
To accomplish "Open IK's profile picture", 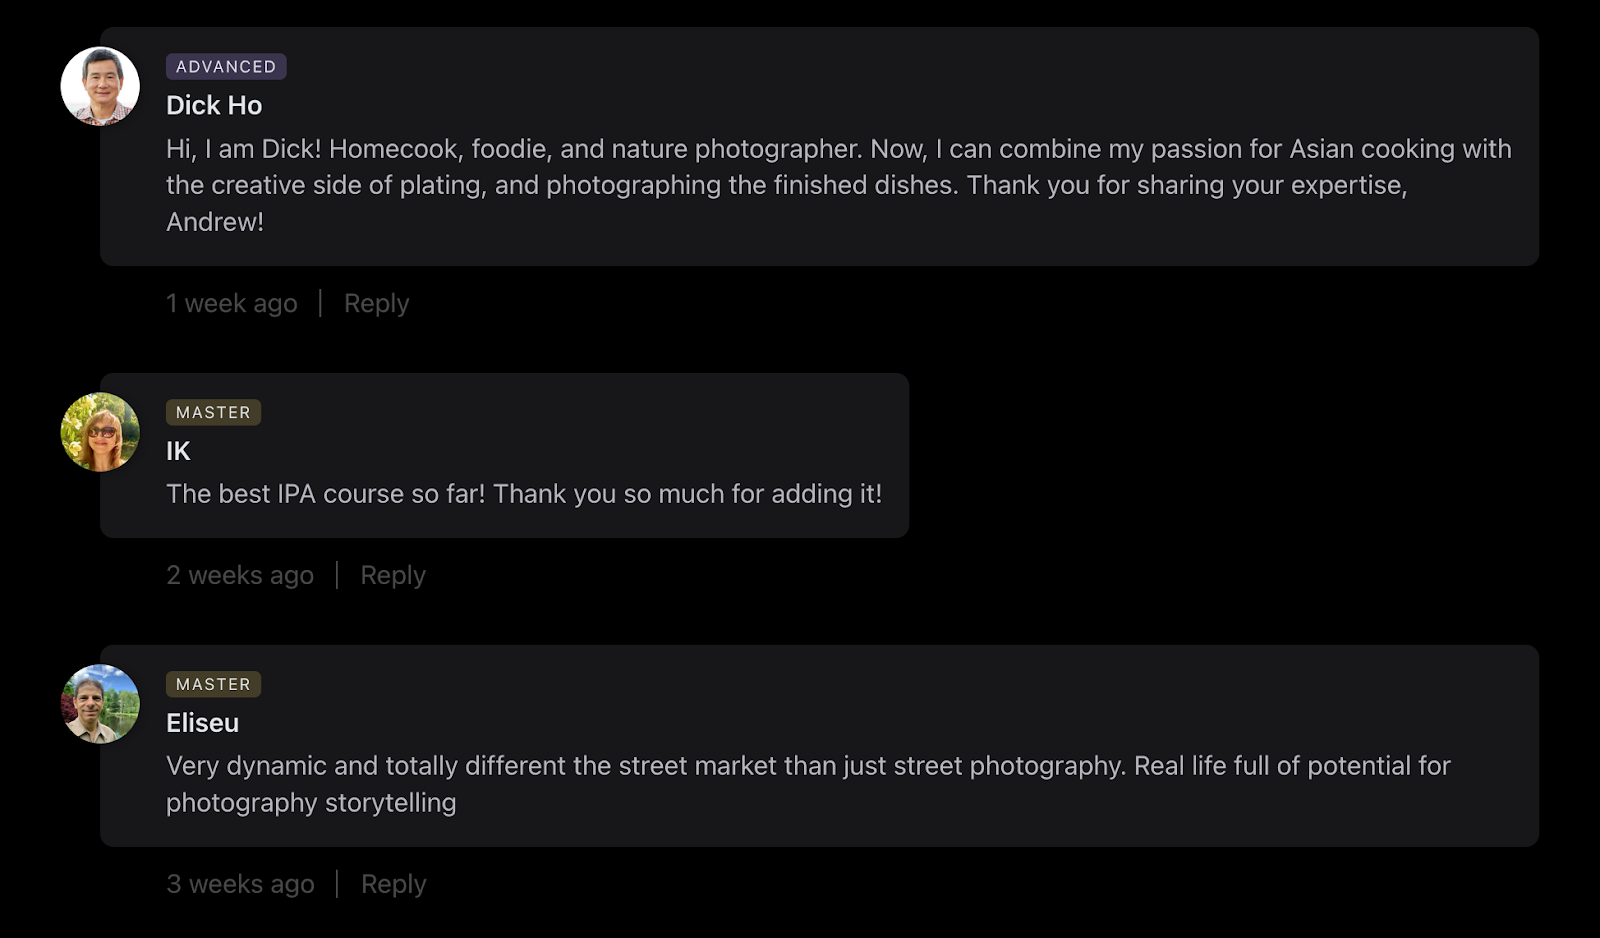I will click(100, 432).
